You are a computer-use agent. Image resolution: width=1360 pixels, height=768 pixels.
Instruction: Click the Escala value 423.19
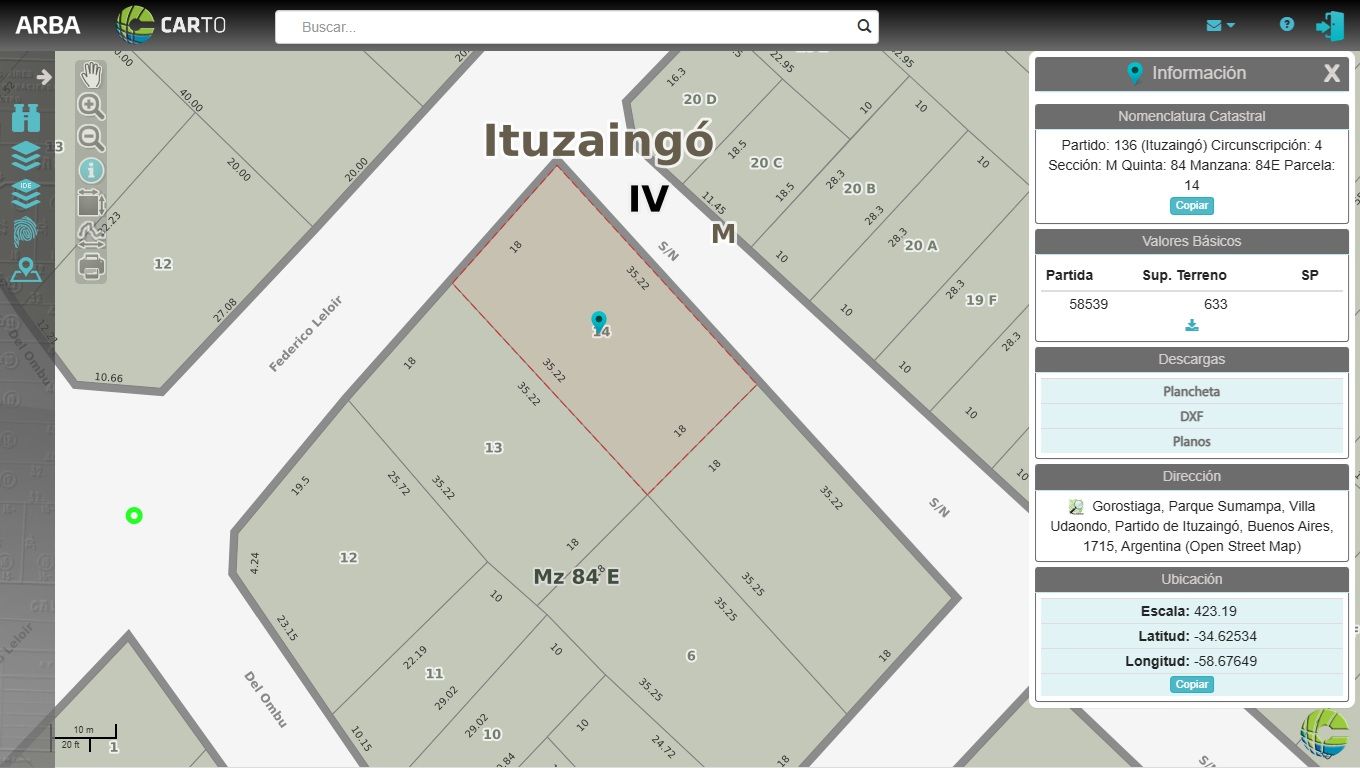click(1215, 611)
